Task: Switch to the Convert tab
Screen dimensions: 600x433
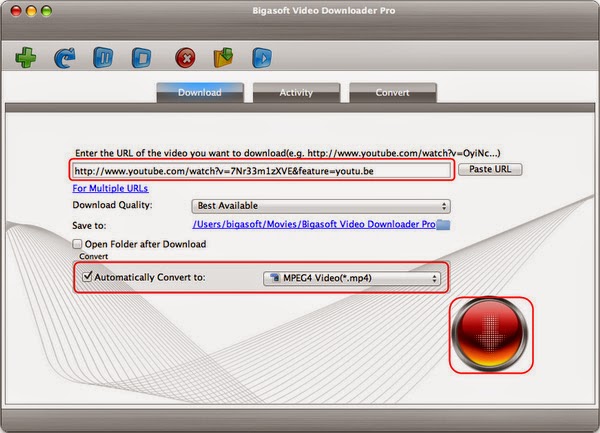Action: (x=393, y=93)
